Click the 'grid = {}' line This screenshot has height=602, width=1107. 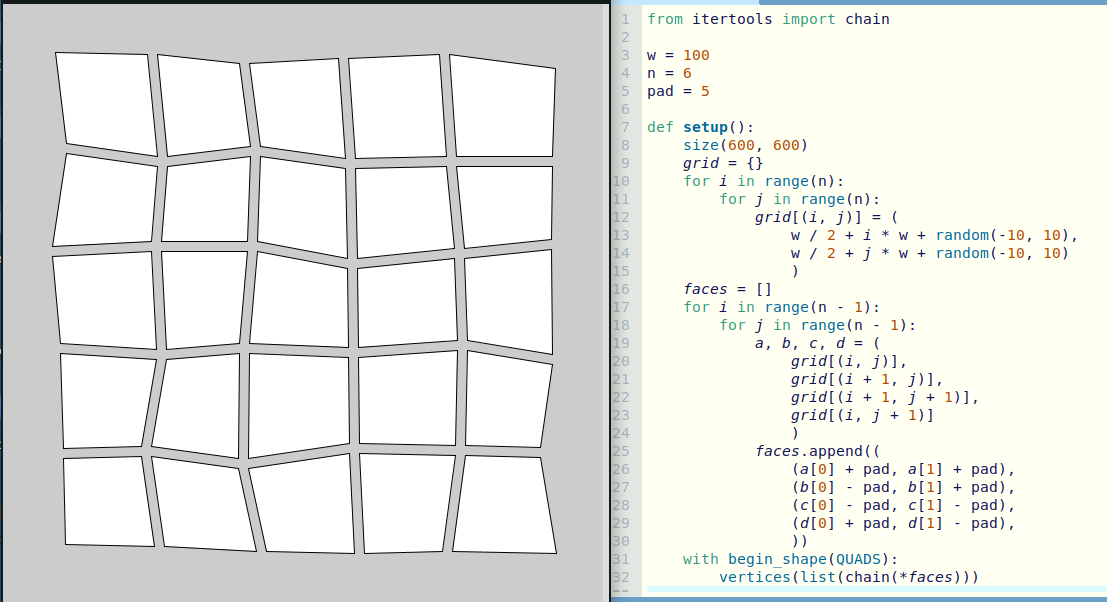point(723,163)
